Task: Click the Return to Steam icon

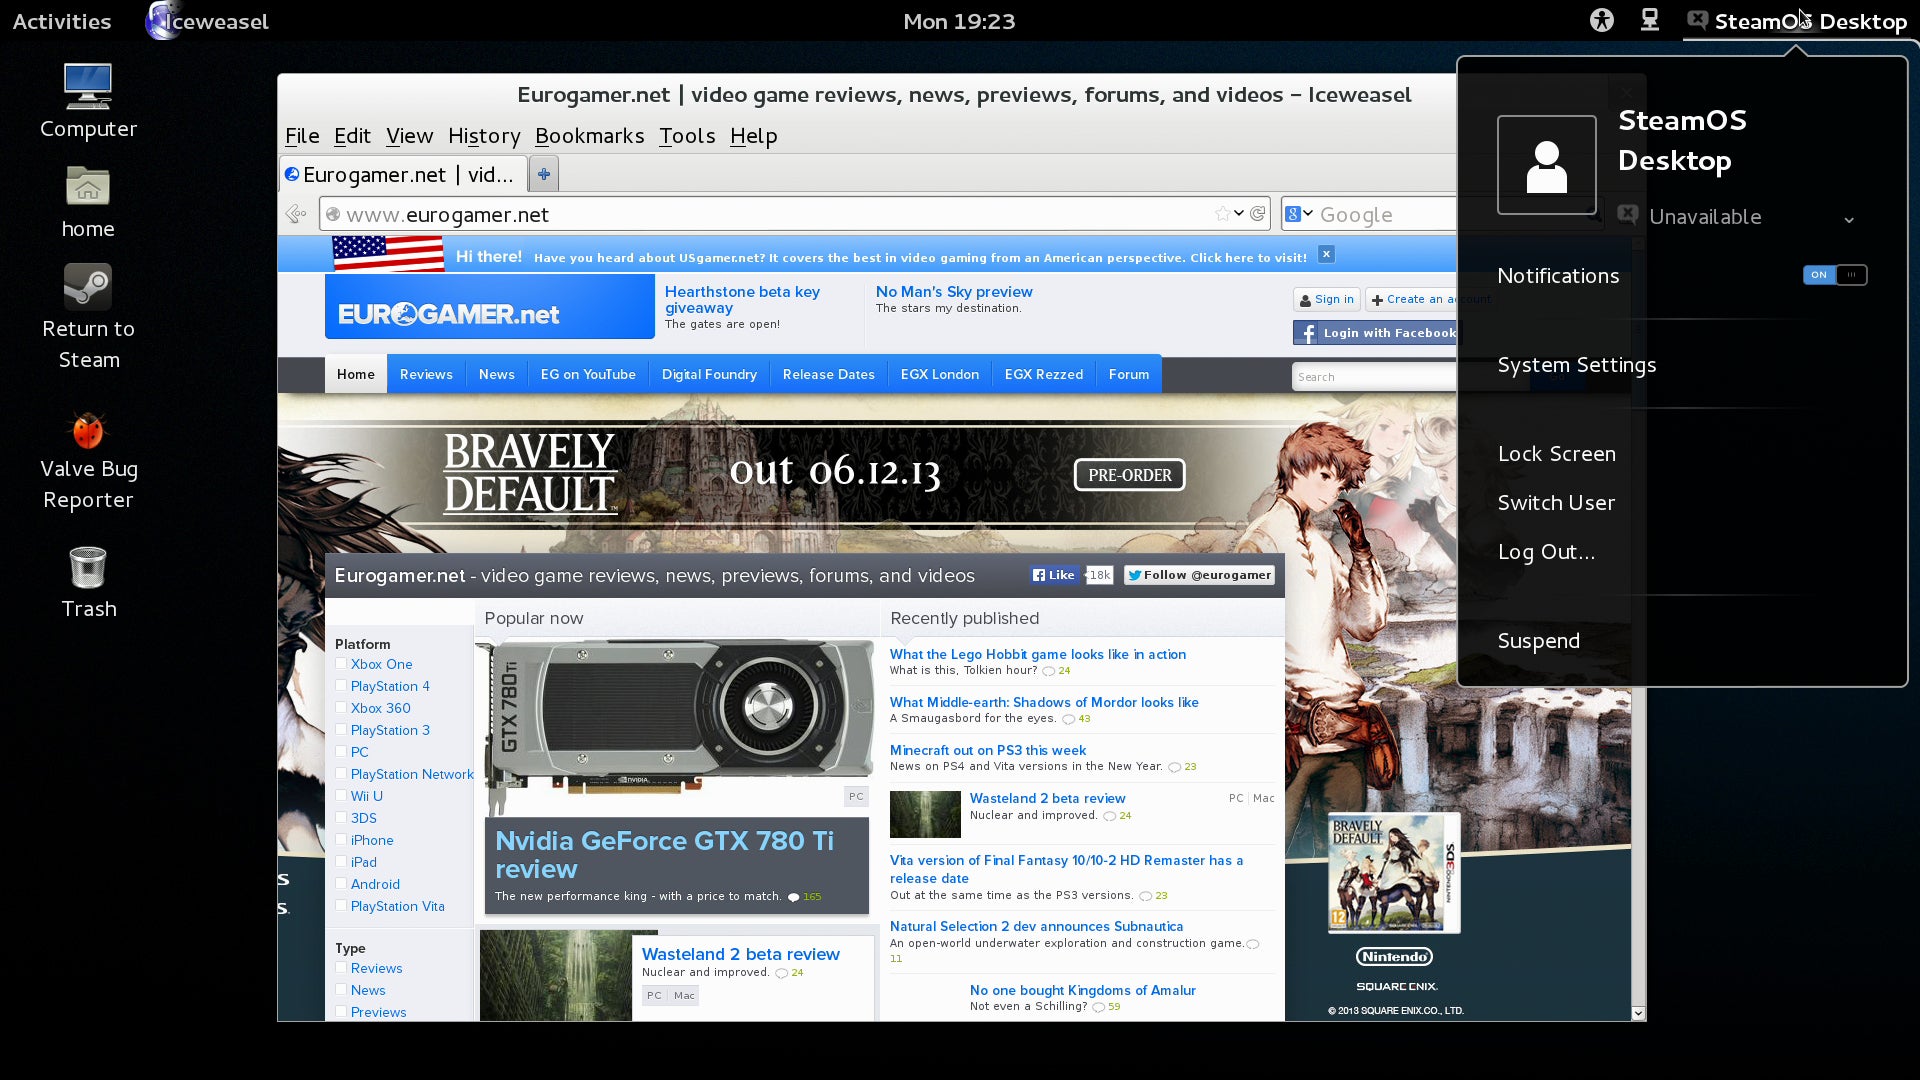Action: click(88, 316)
